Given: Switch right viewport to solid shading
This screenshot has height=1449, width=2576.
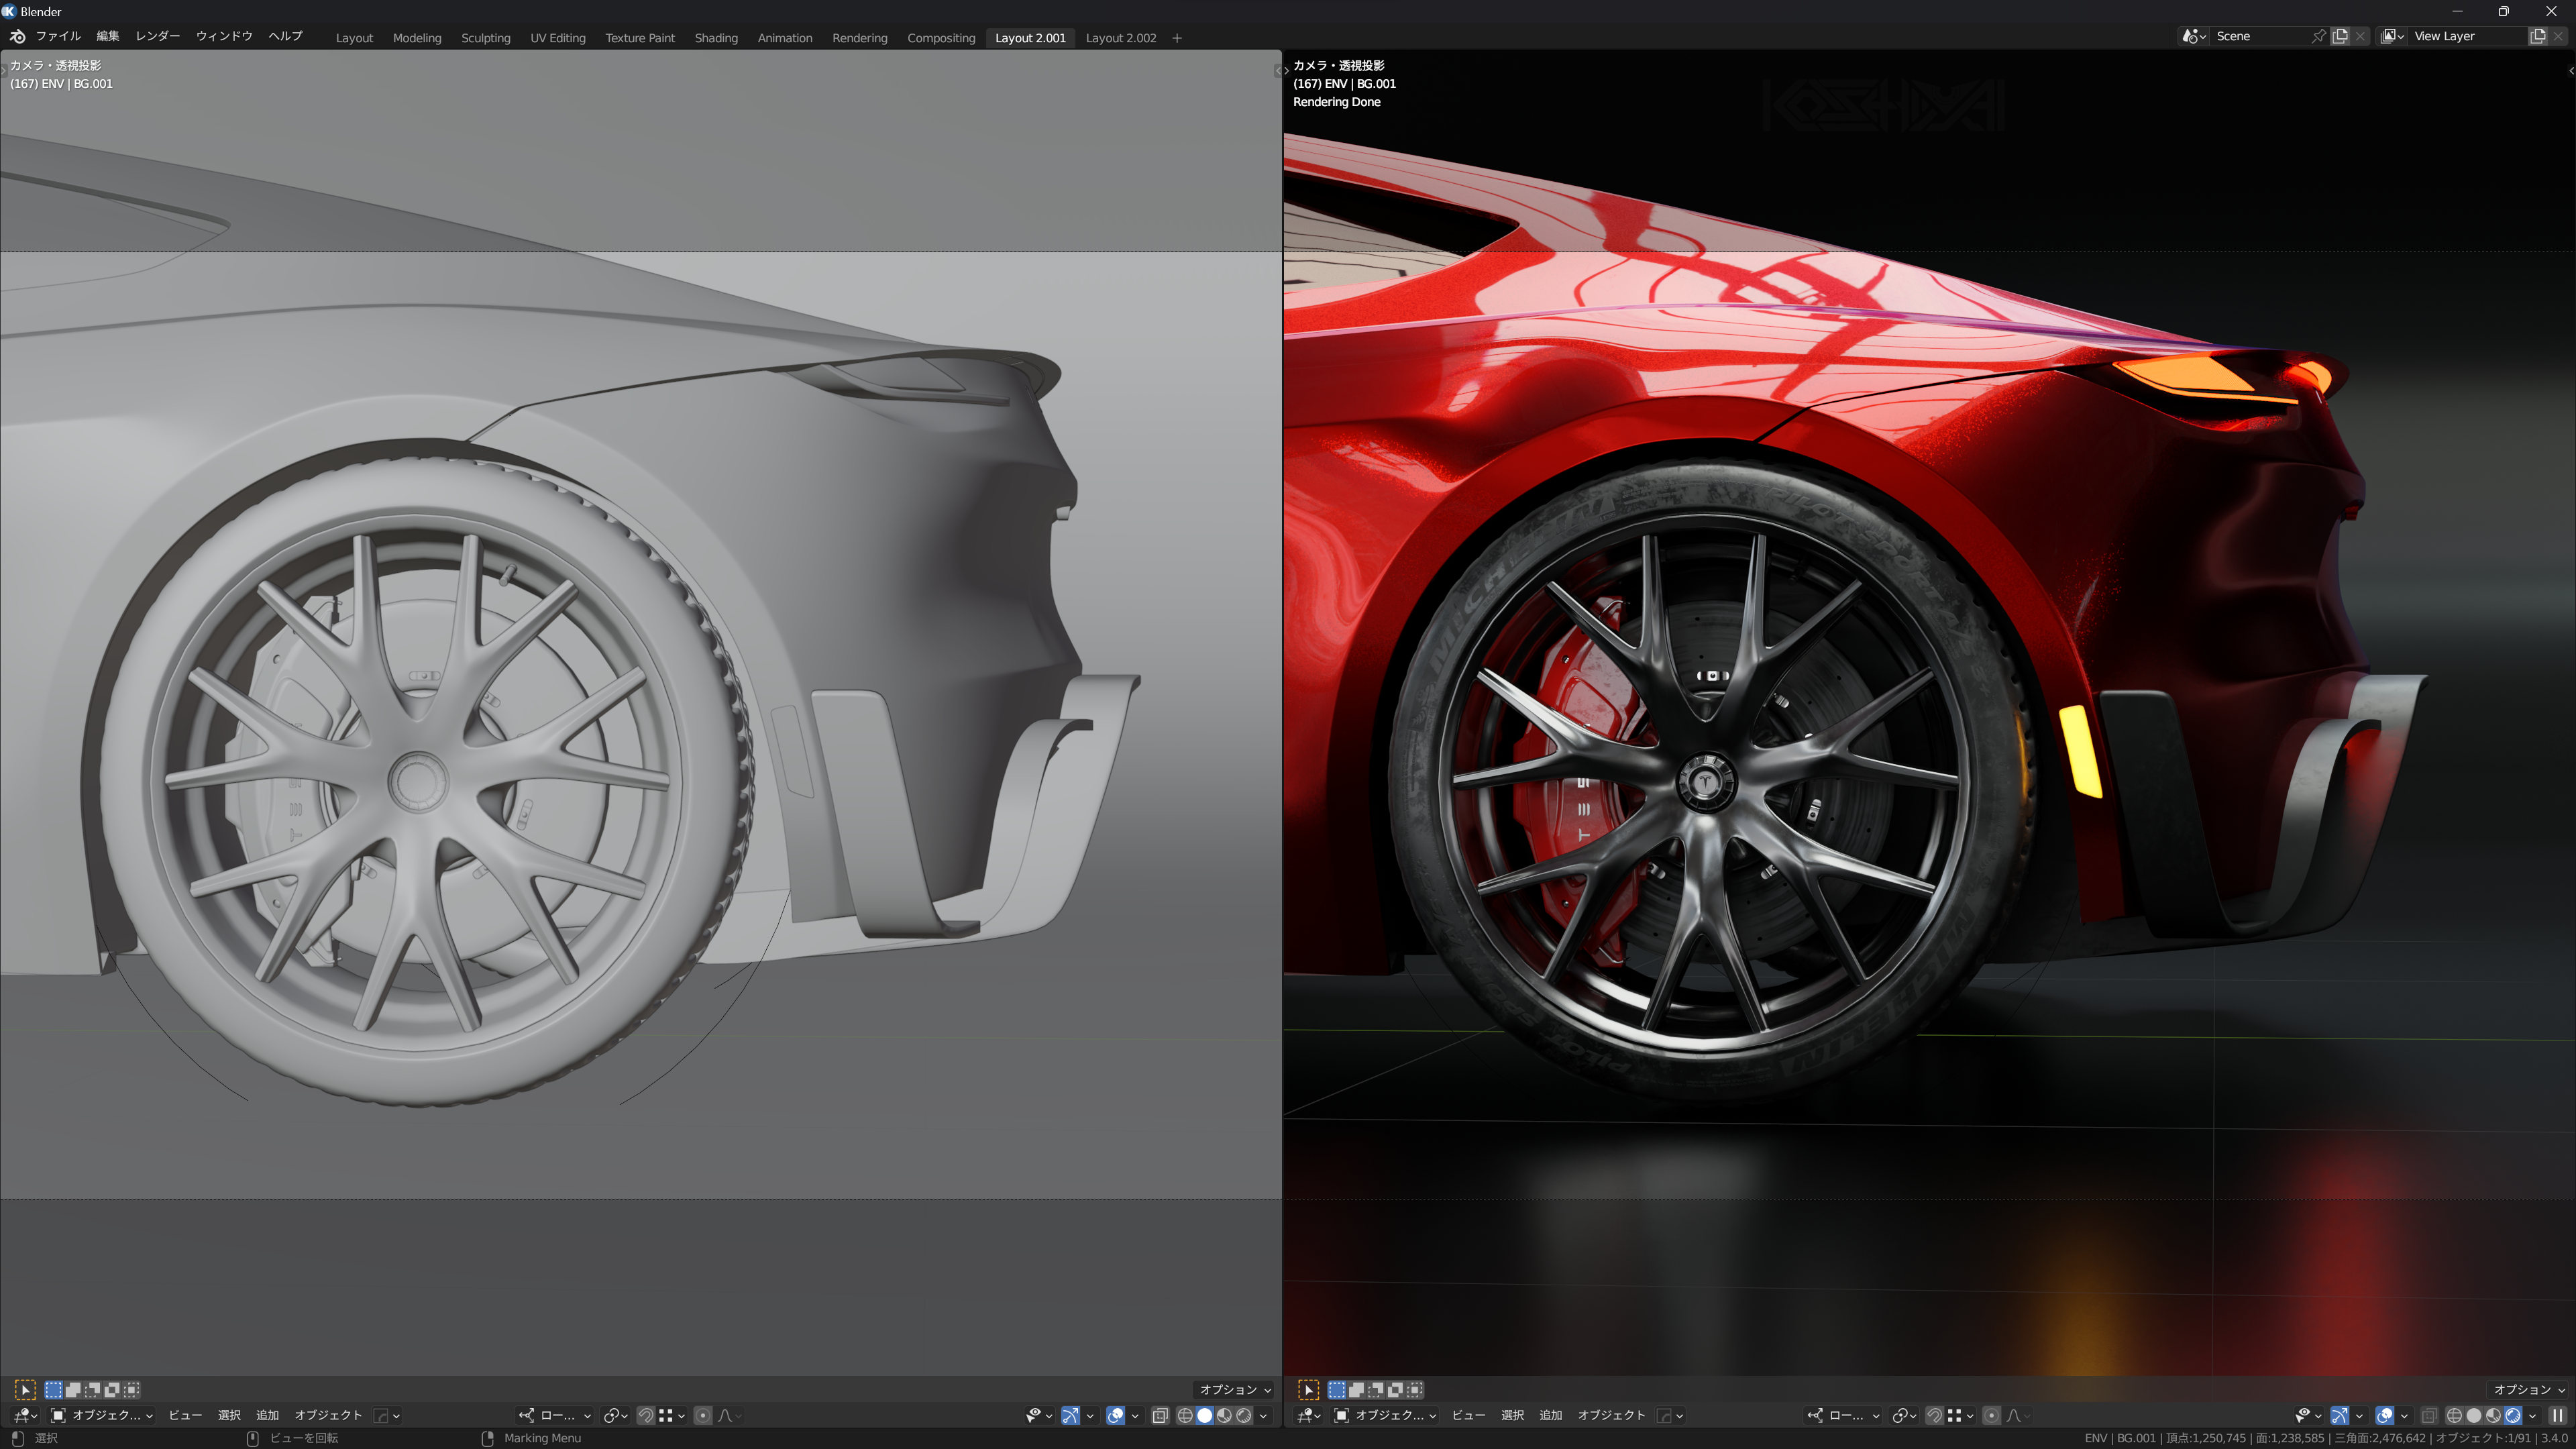Looking at the screenshot, I should (2474, 1415).
